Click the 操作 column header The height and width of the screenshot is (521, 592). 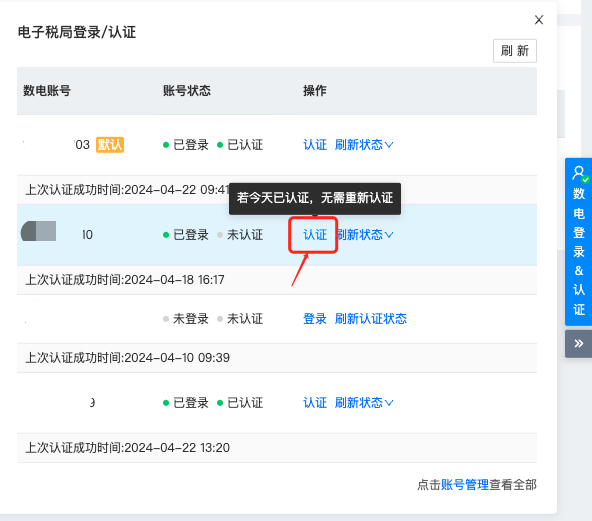coord(314,91)
